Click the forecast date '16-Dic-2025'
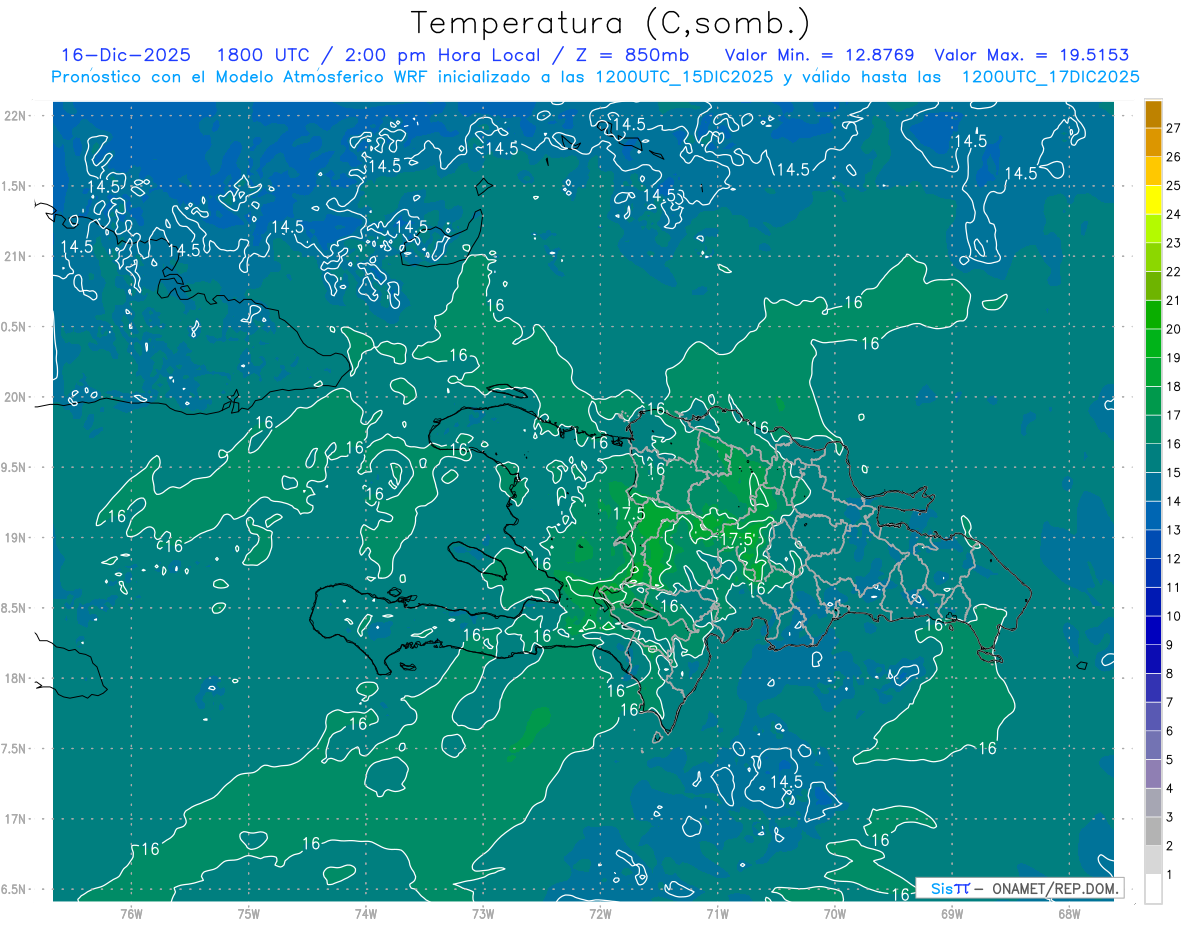 [126, 55]
